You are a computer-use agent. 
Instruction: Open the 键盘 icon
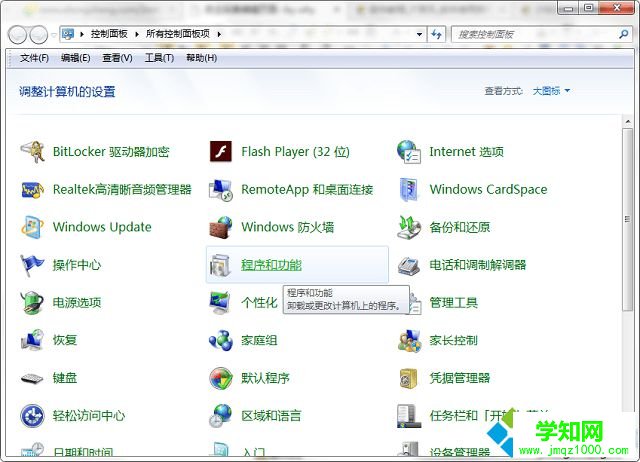[x=33, y=378]
